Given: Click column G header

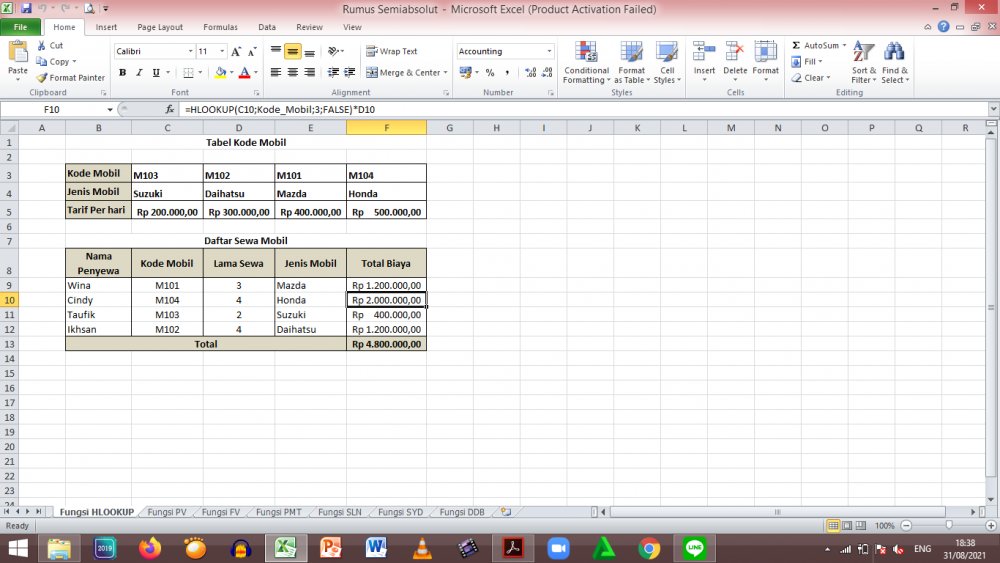Looking at the screenshot, I should 450,128.
